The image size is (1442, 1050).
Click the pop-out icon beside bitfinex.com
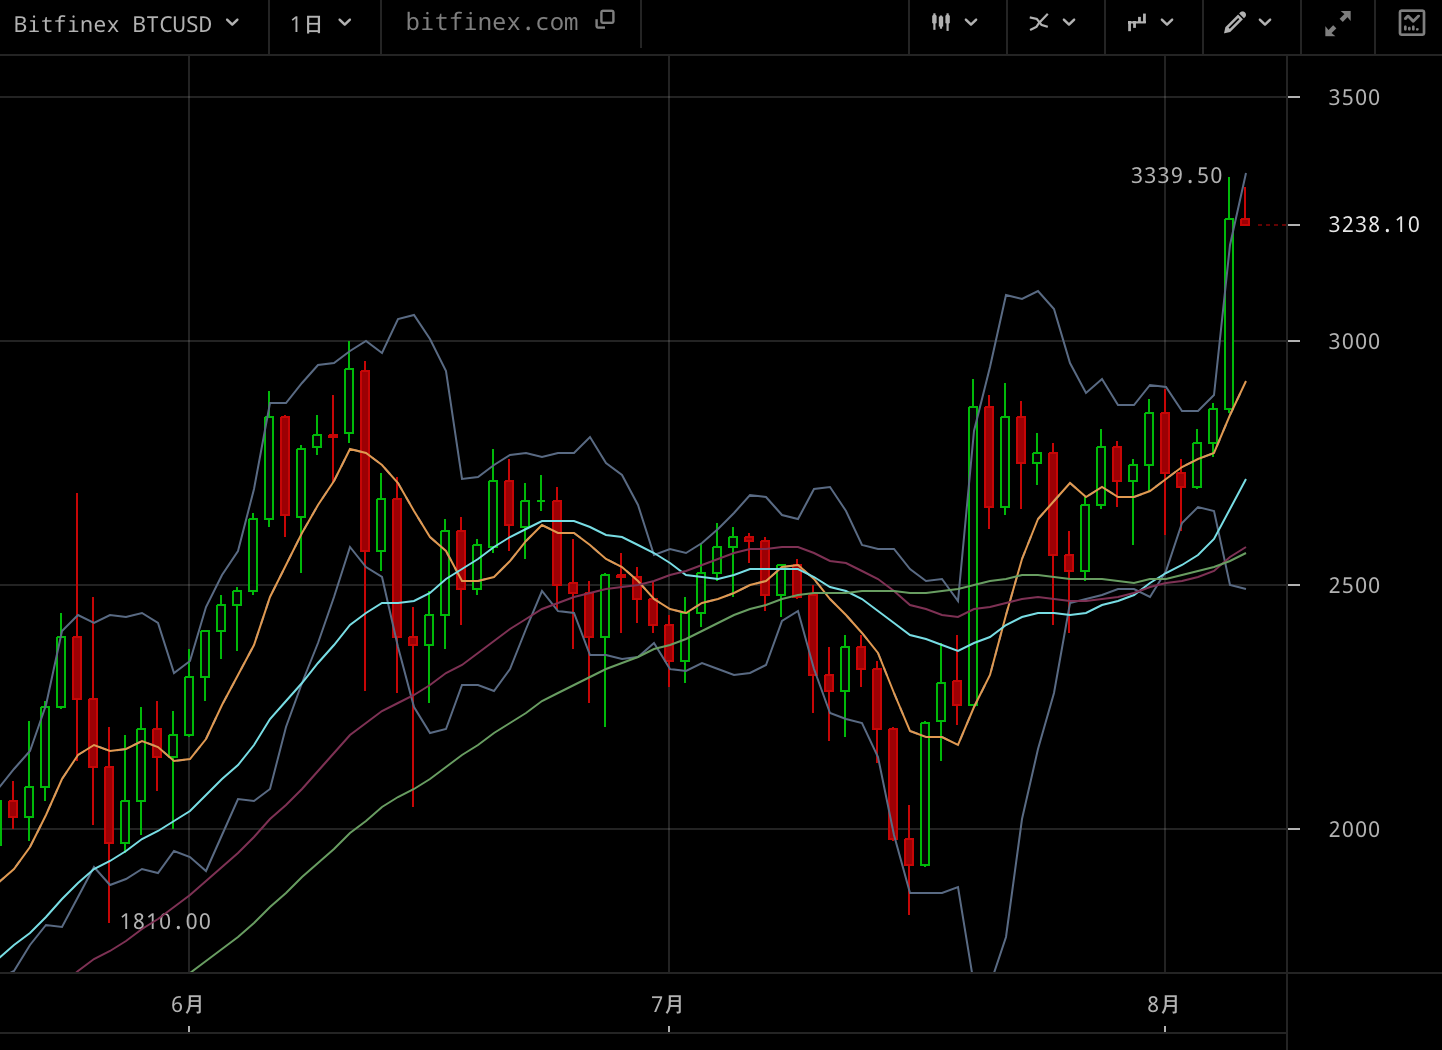[x=605, y=20]
